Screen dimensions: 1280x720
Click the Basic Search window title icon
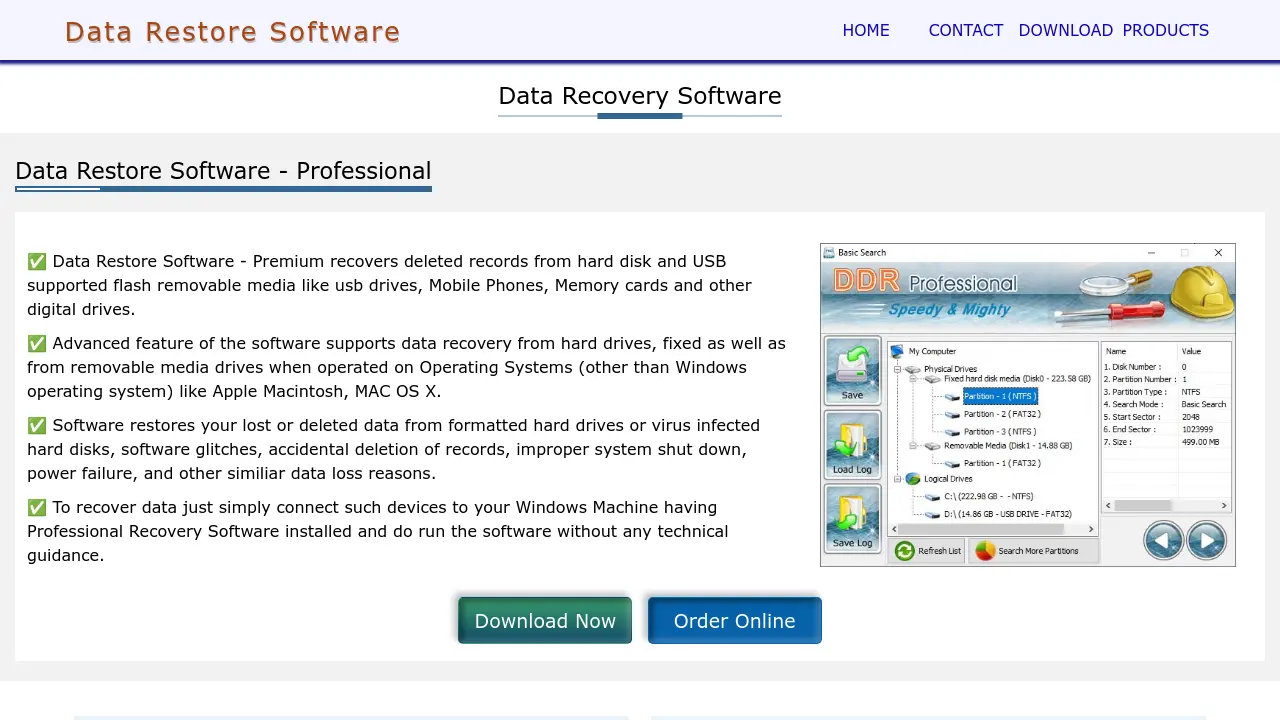pyautogui.click(x=829, y=253)
